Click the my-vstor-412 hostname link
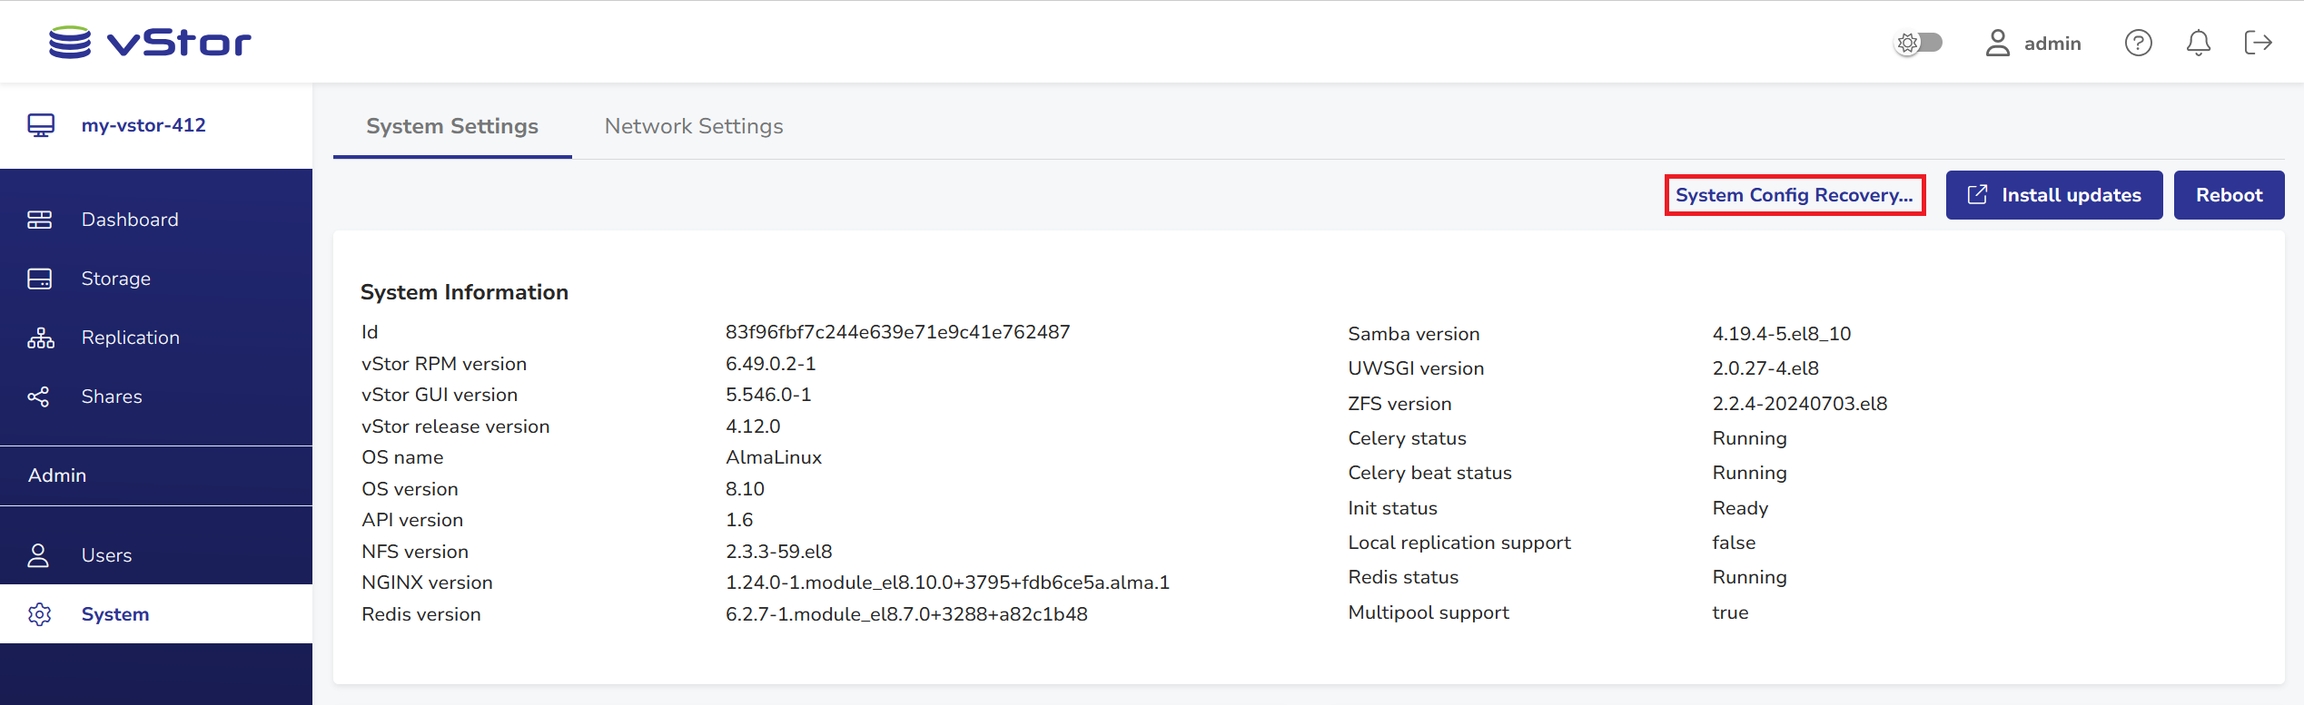Viewport: 2304px width, 705px height. (x=143, y=125)
